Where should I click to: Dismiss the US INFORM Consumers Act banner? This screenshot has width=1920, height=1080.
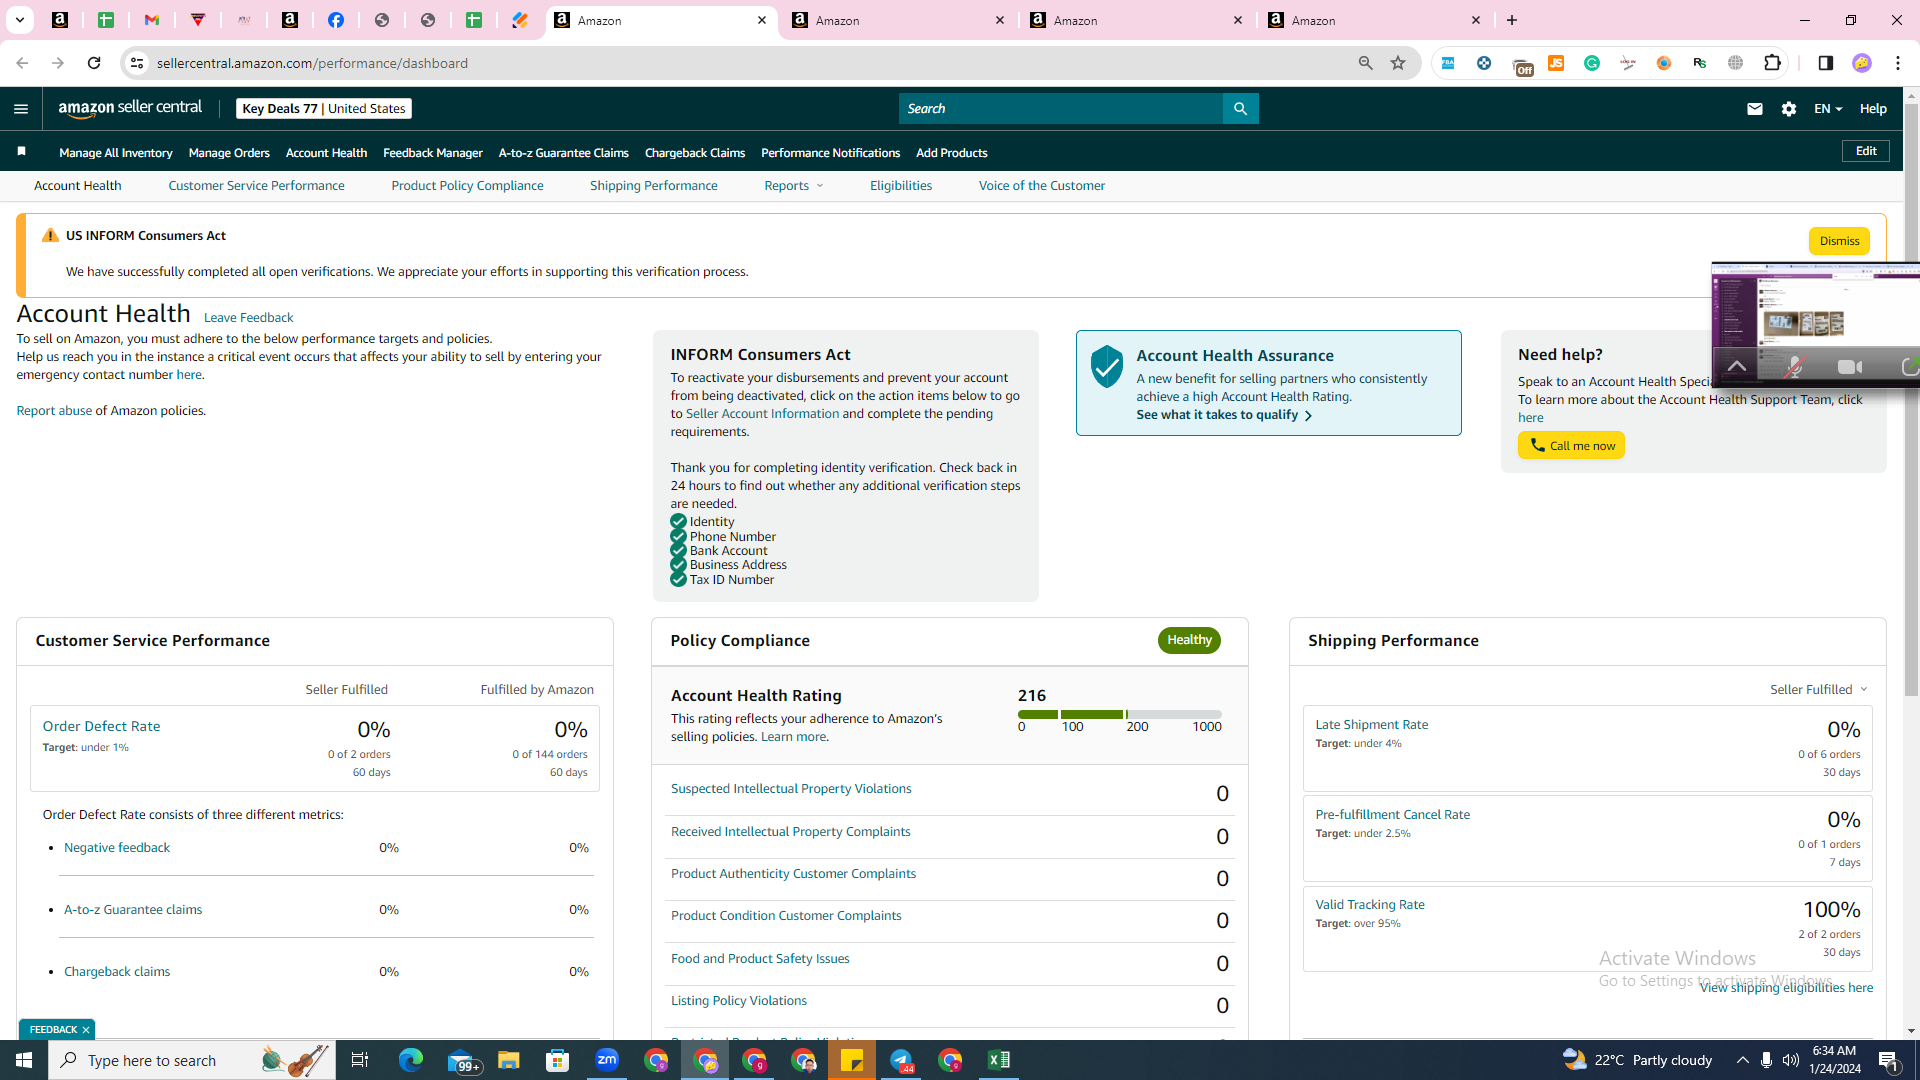1839,241
